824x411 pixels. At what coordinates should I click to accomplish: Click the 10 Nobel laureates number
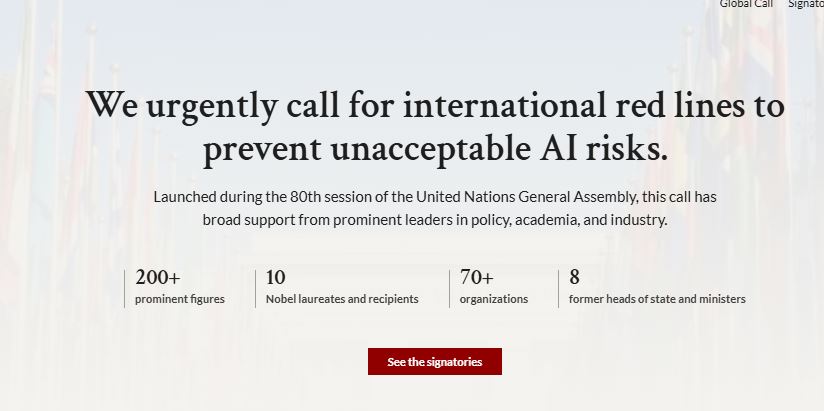click(275, 277)
